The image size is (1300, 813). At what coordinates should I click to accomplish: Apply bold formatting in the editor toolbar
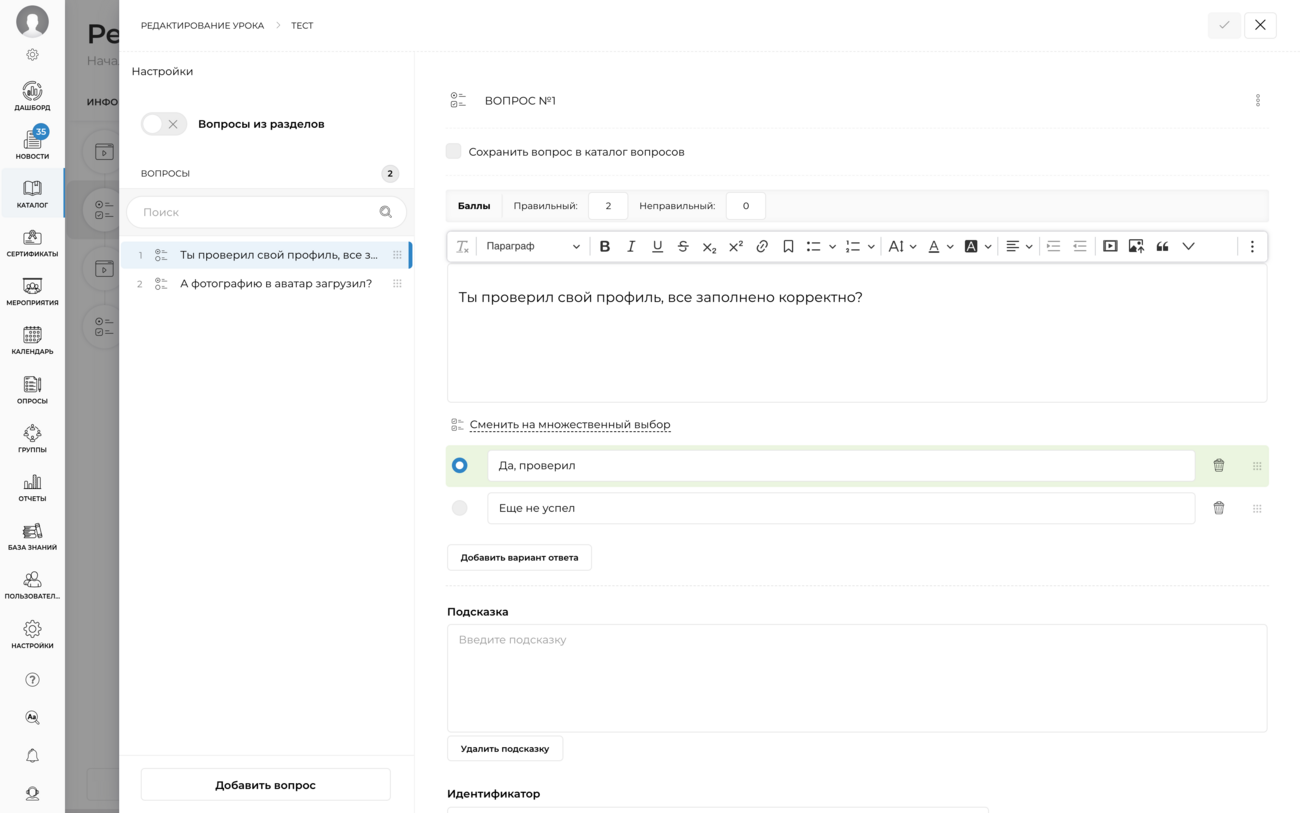click(x=604, y=246)
